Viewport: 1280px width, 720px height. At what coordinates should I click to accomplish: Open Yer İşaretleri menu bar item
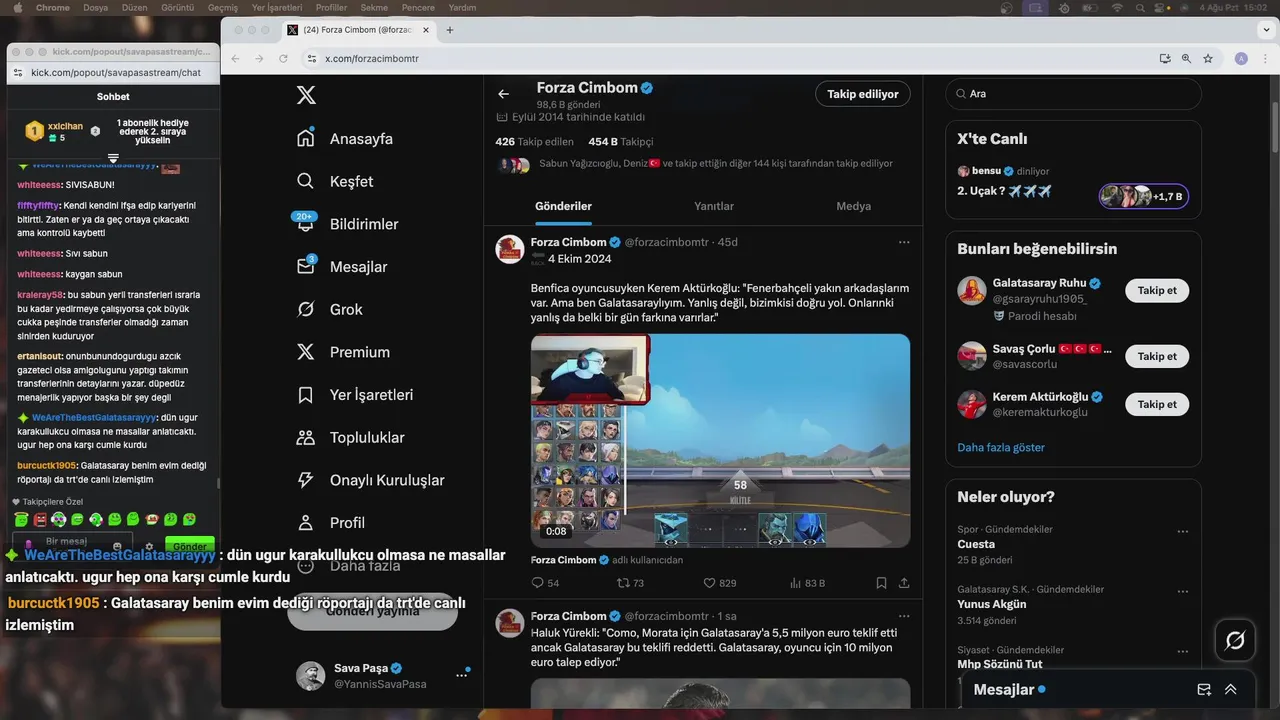coord(277,7)
